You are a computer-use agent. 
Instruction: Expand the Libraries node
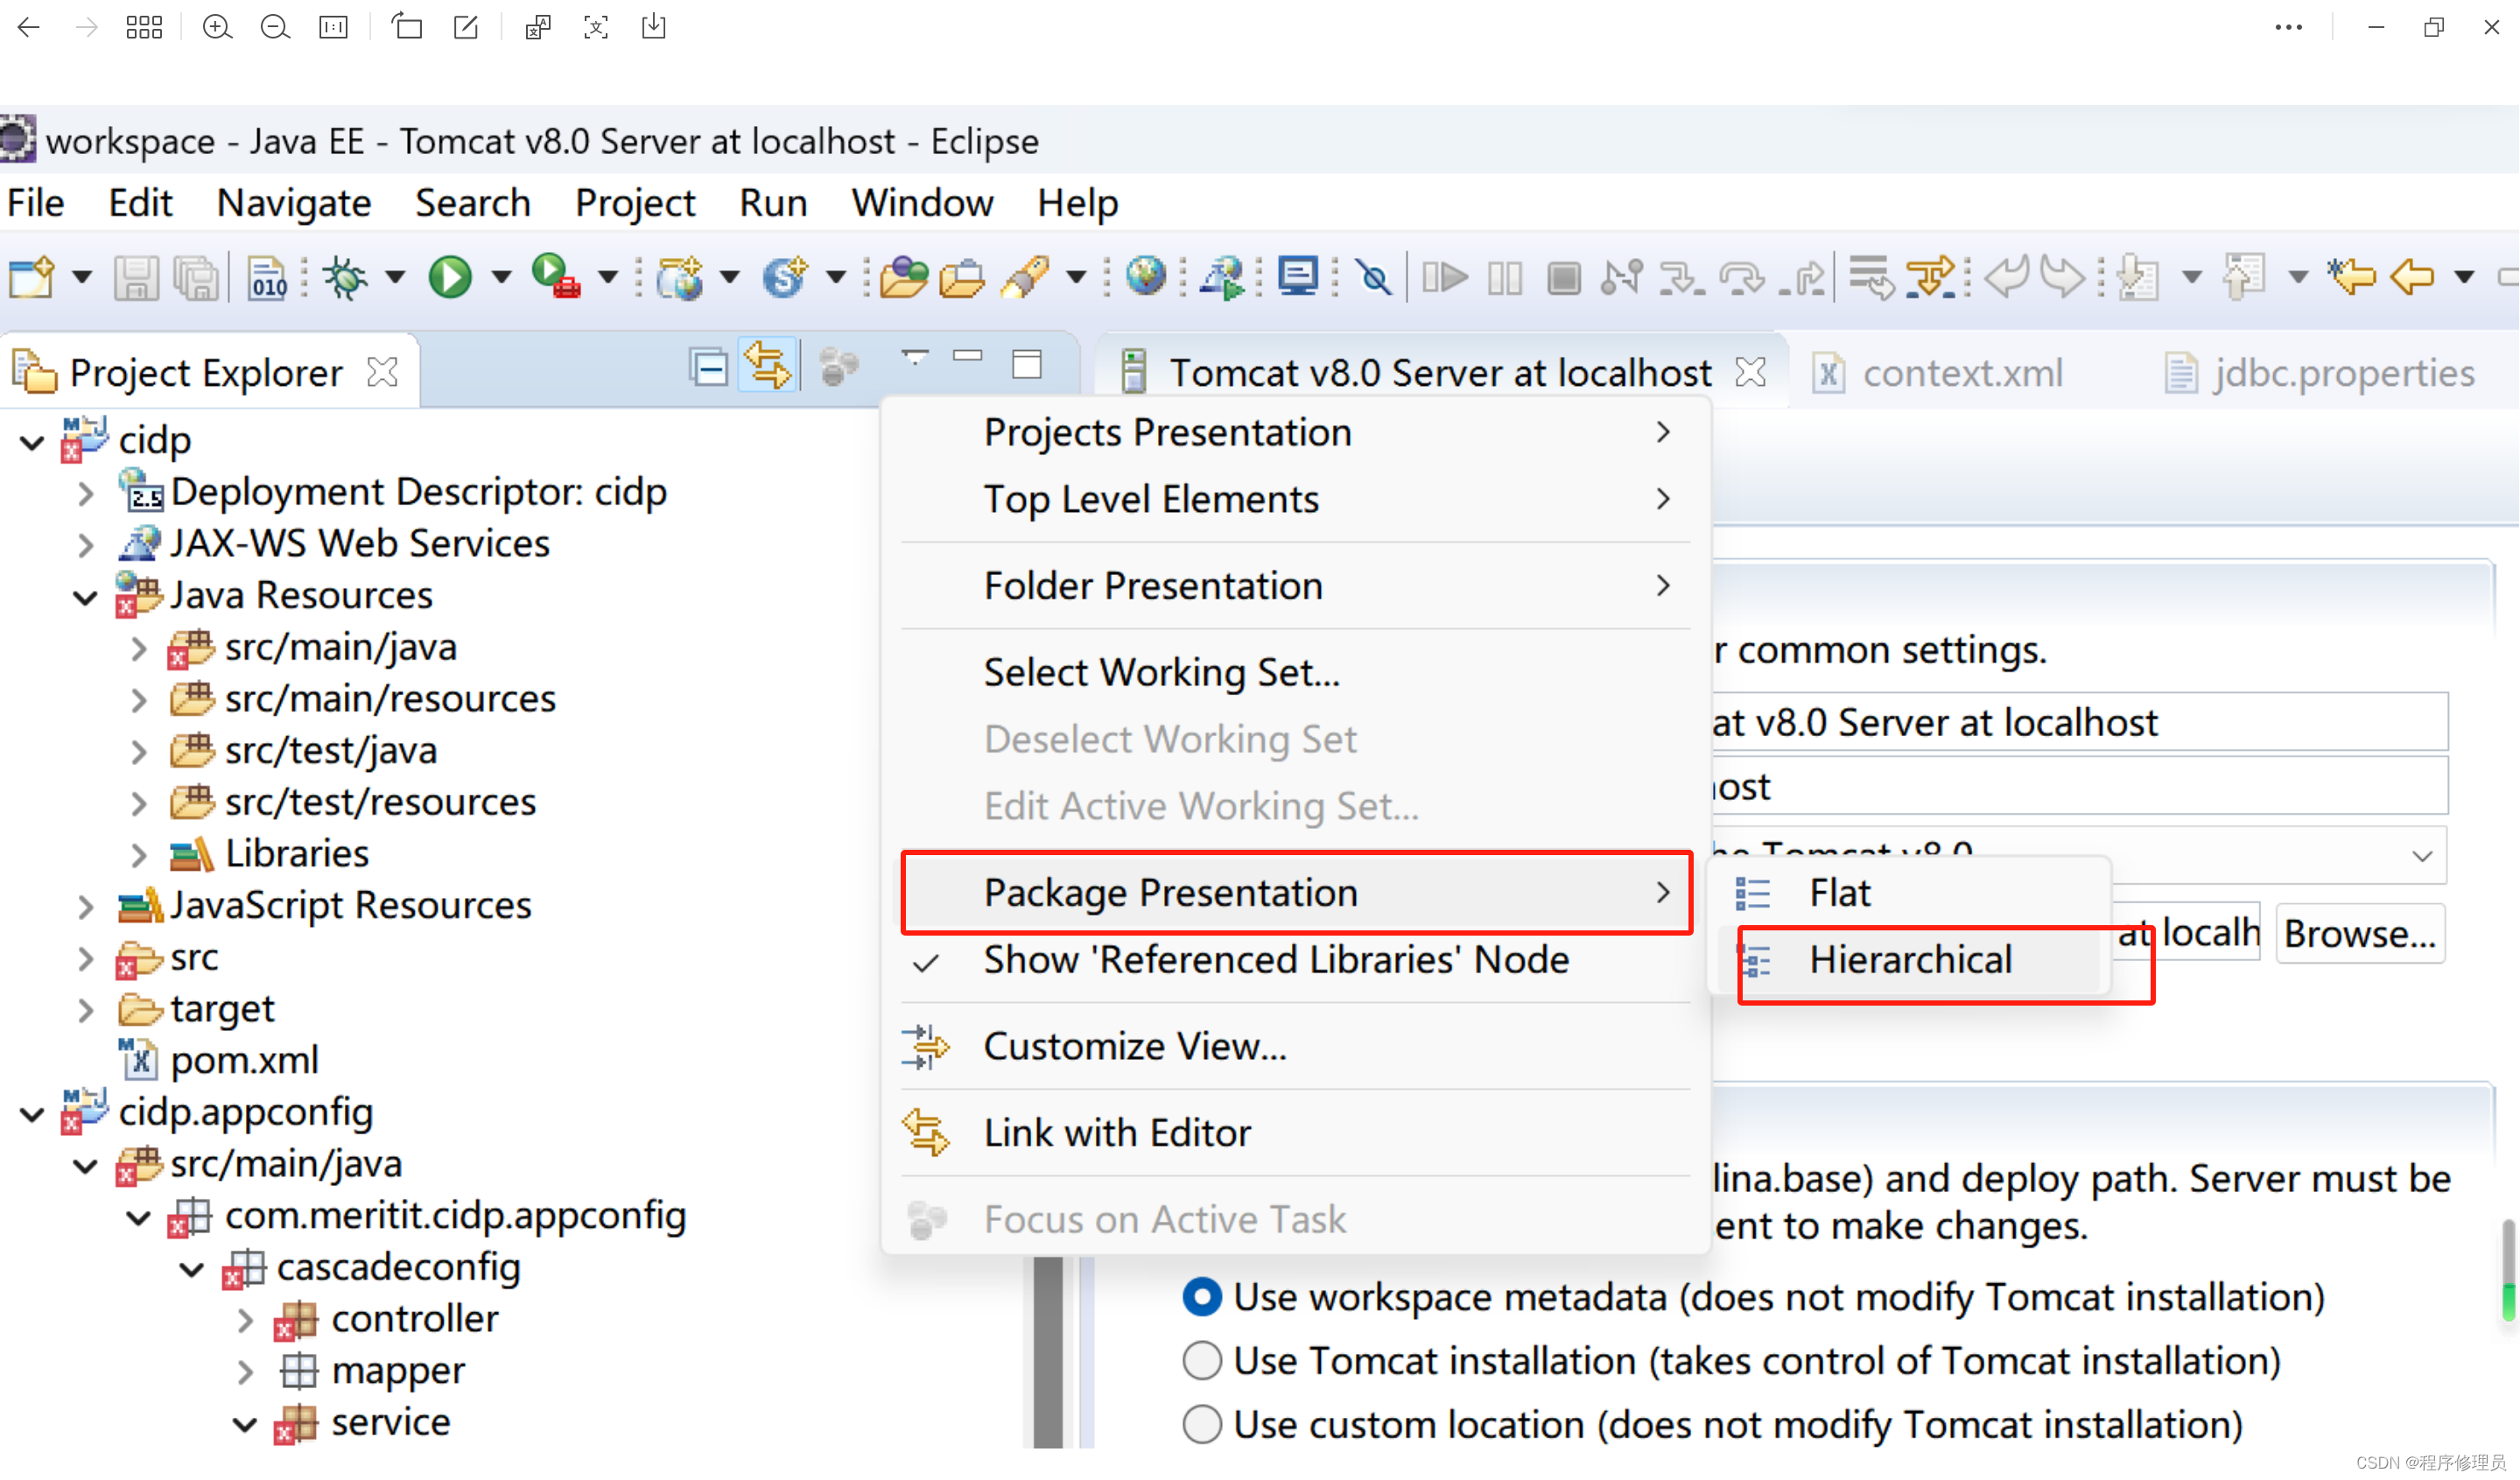[x=139, y=856]
